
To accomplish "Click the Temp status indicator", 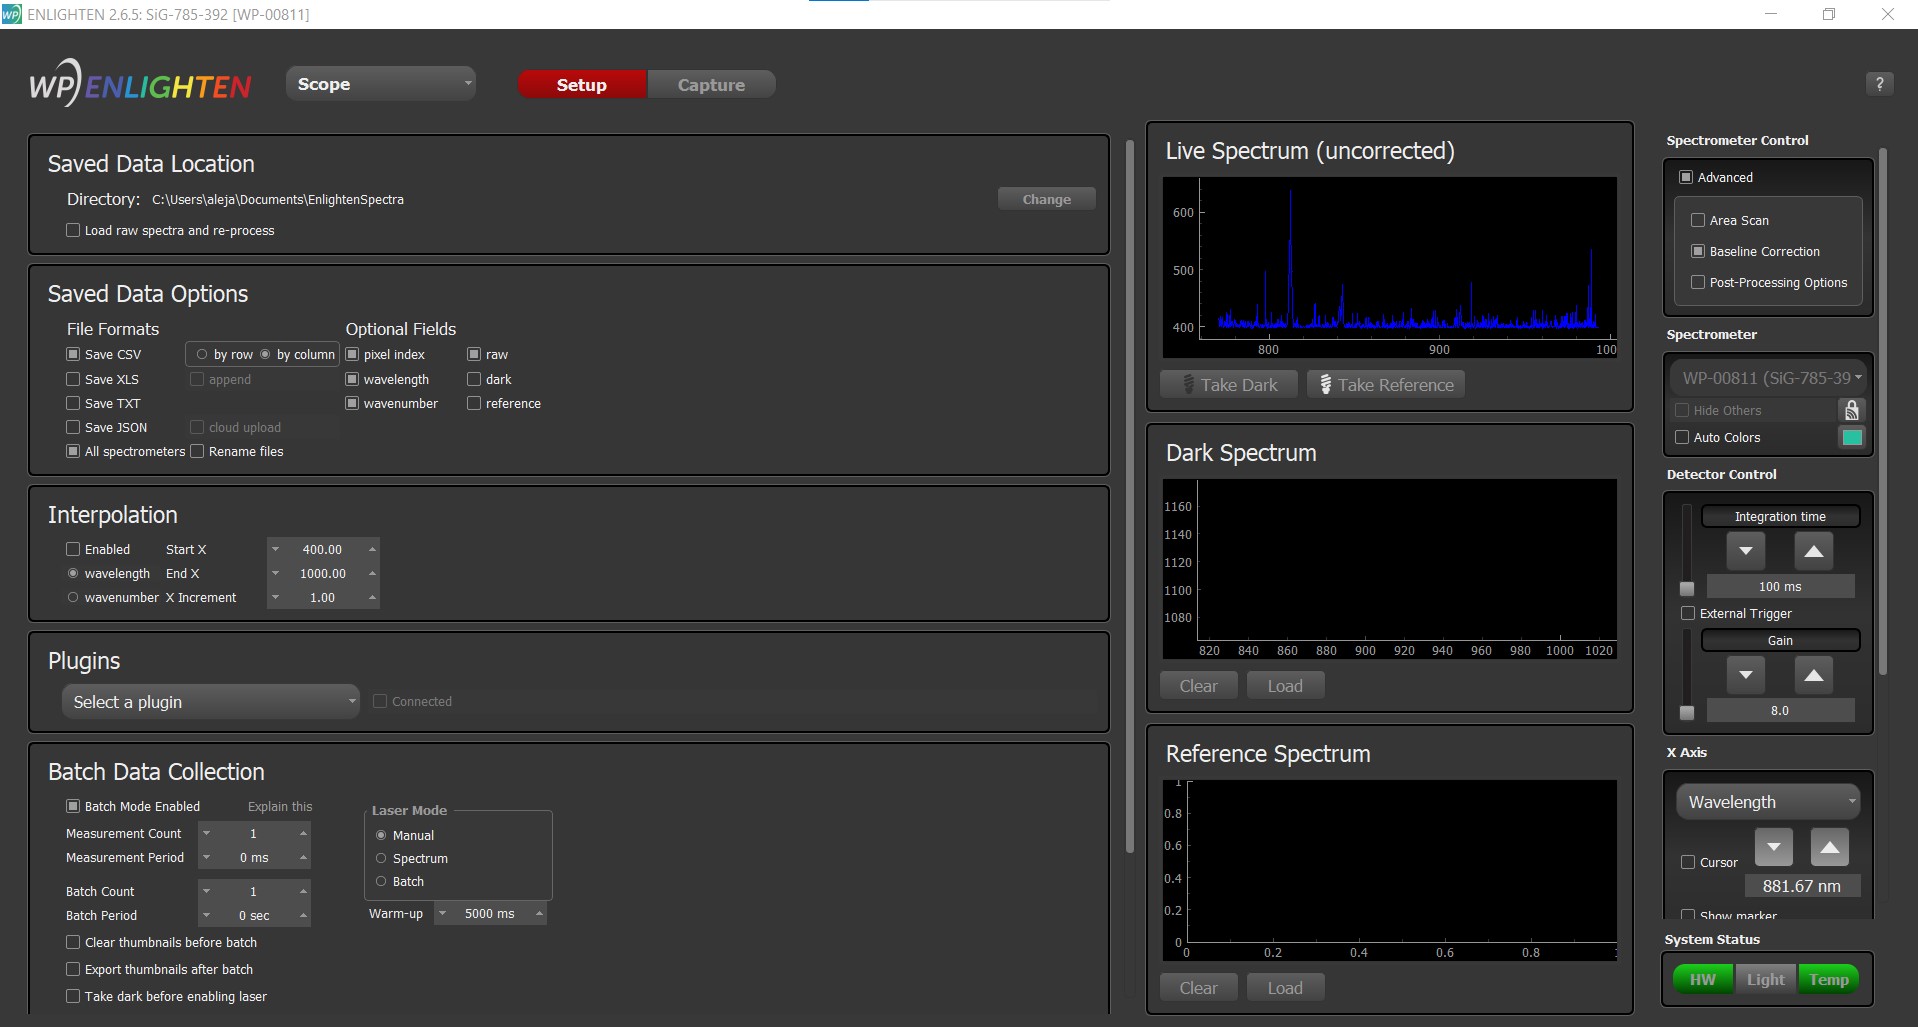I will pyautogui.click(x=1828, y=980).
